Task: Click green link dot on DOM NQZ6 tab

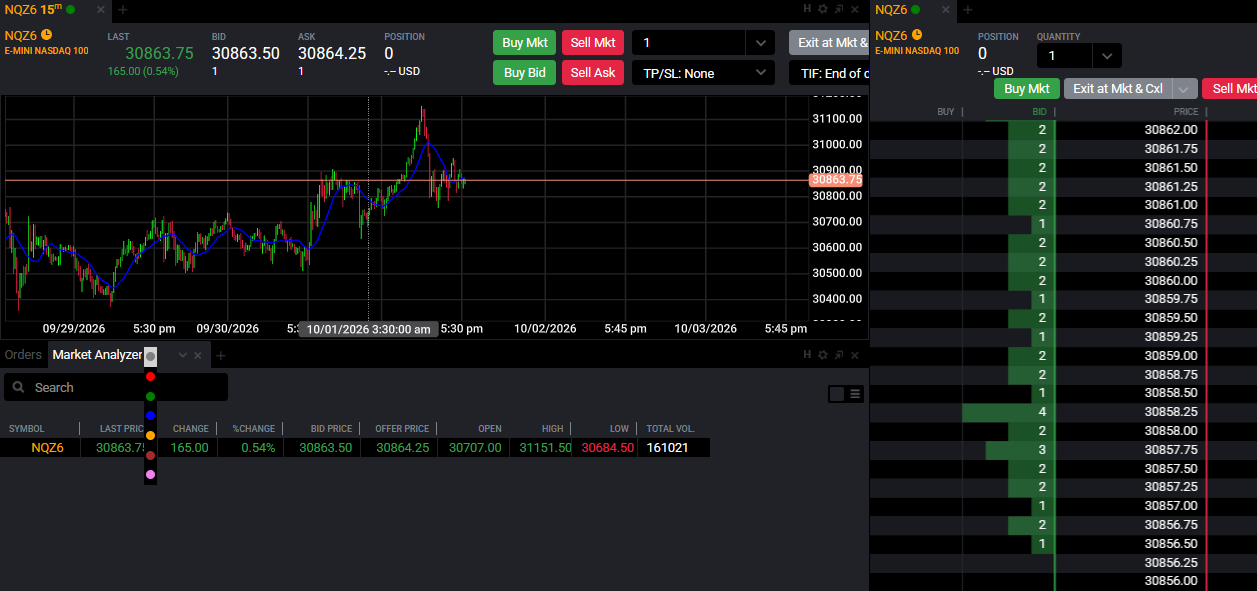Action: click(916, 9)
